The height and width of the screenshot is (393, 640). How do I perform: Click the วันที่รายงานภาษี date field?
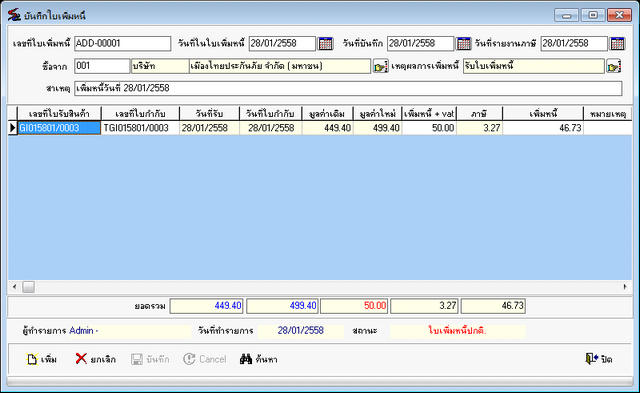[574, 43]
